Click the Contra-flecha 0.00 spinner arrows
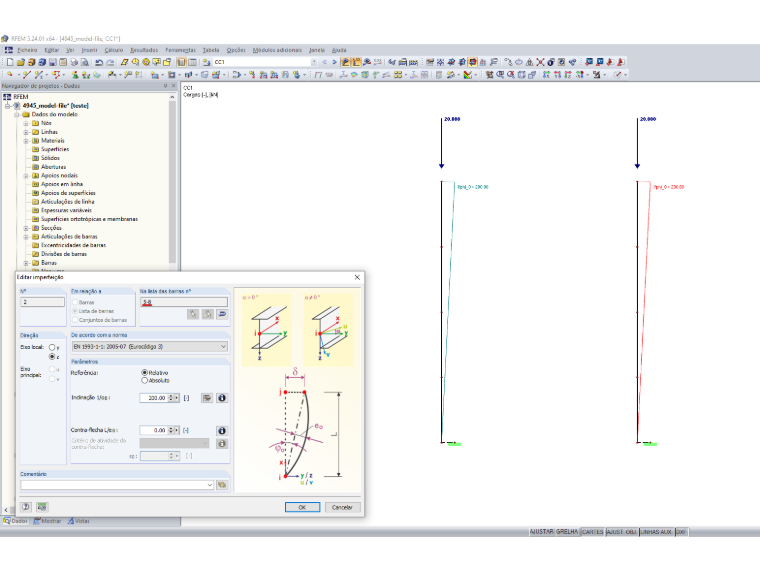The height and width of the screenshot is (570, 760). coord(171,430)
